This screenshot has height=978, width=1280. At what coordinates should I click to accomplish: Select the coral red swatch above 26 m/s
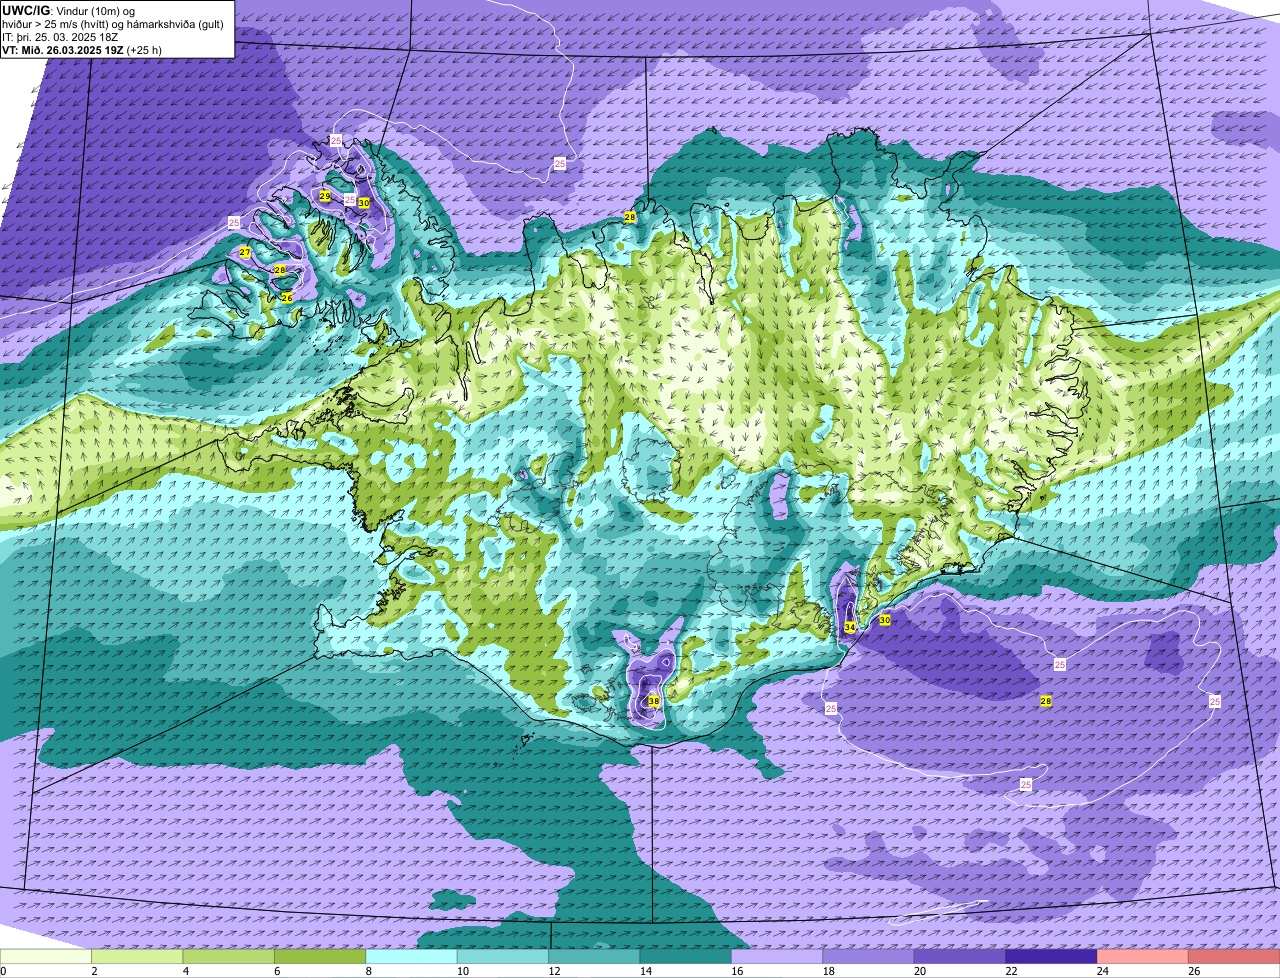[1234, 956]
